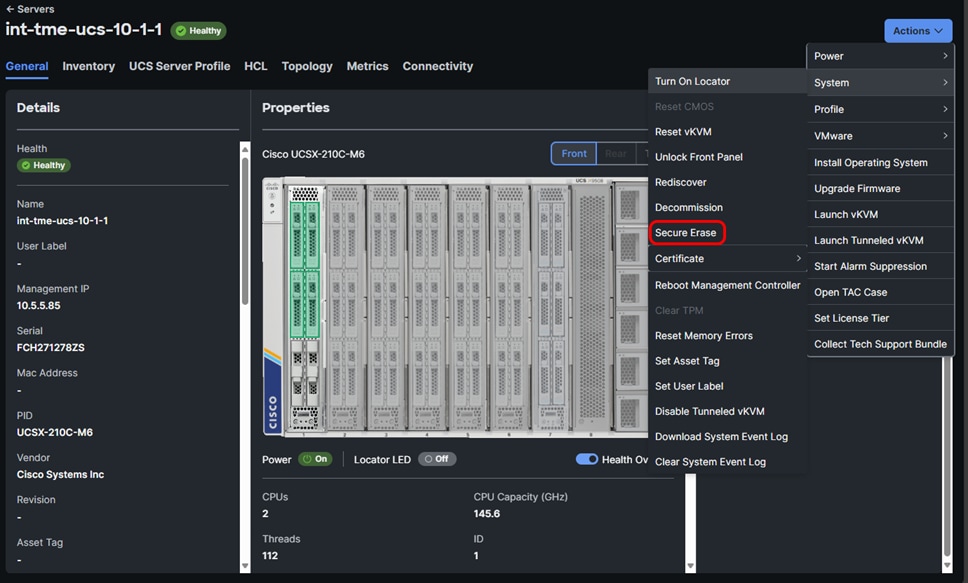Viewport: 968px width, 583px height.
Task: Click Details panel scroll-down arrow
Action: (245, 566)
